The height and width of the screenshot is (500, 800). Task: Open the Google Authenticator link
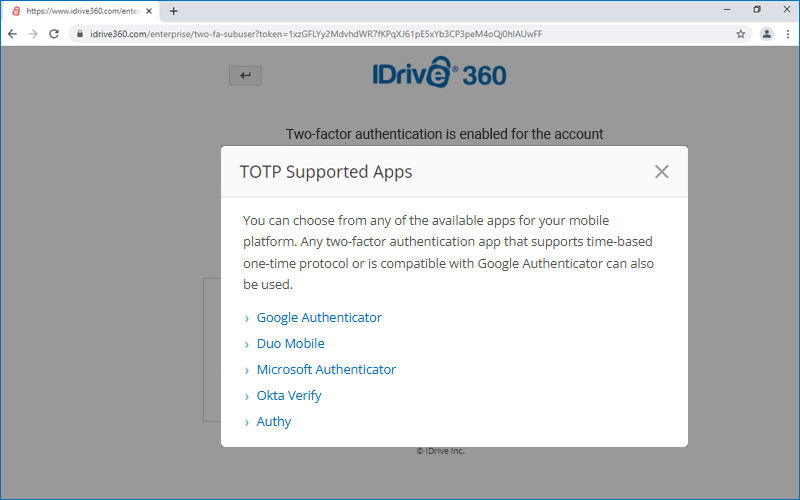[x=319, y=317]
